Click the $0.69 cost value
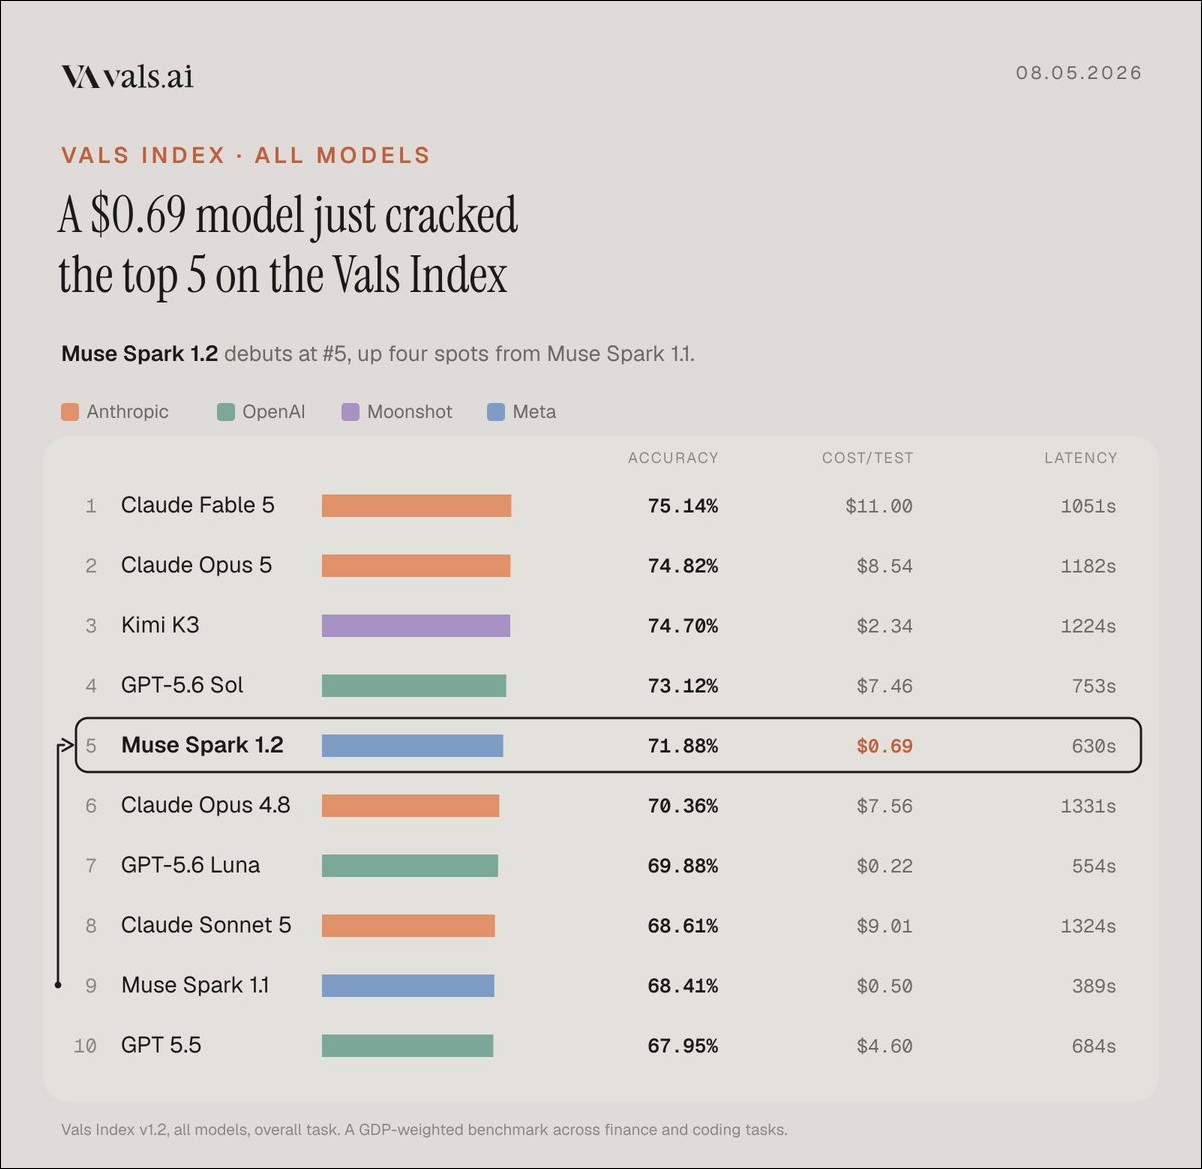 point(884,746)
